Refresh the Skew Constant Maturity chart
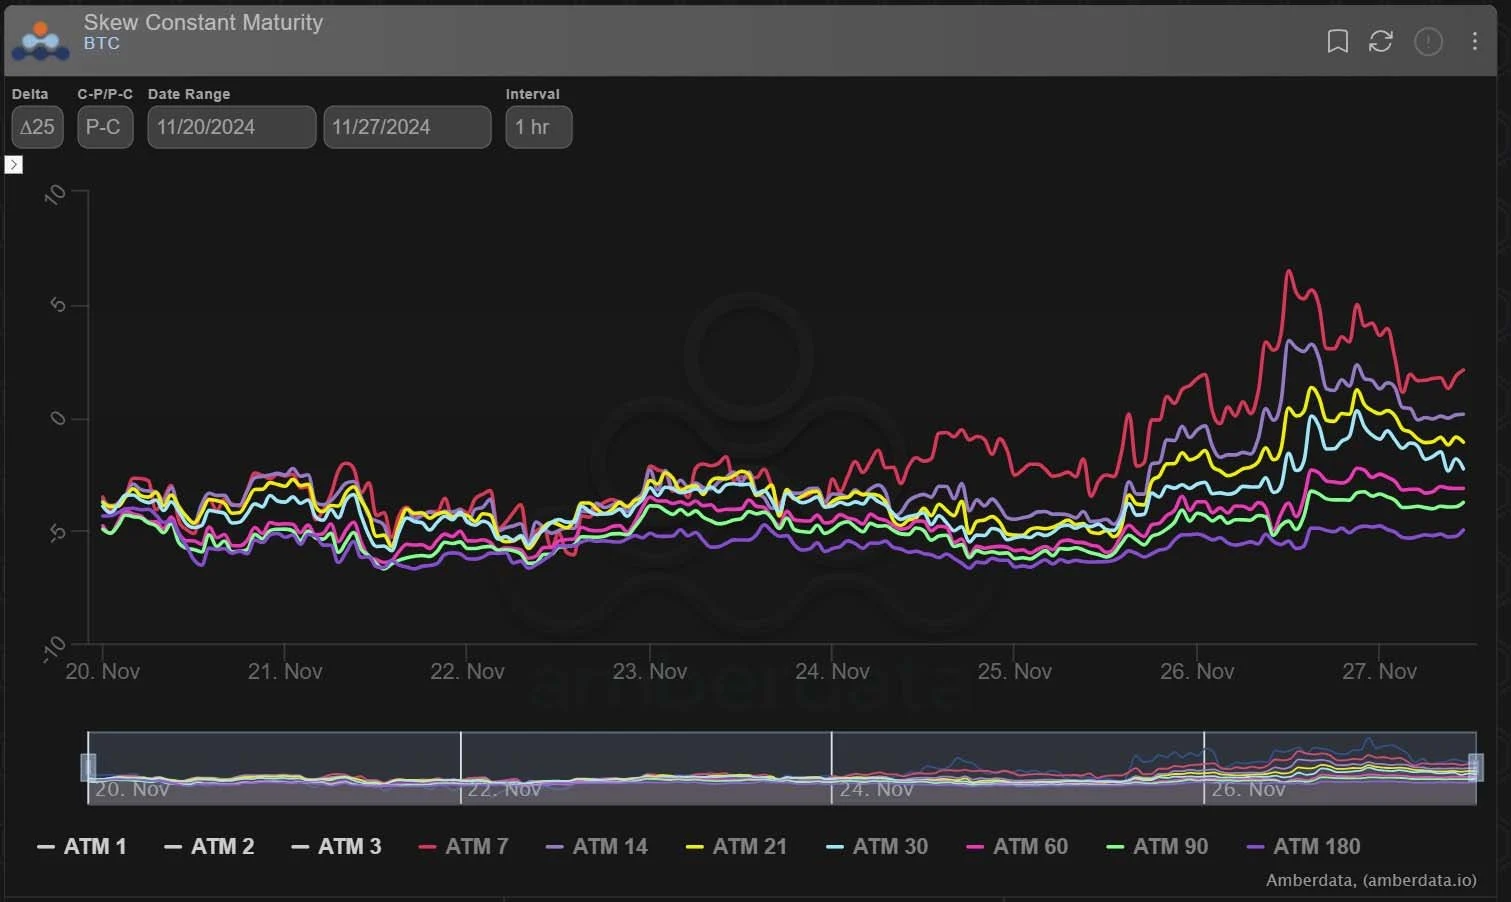 pyautogui.click(x=1381, y=41)
